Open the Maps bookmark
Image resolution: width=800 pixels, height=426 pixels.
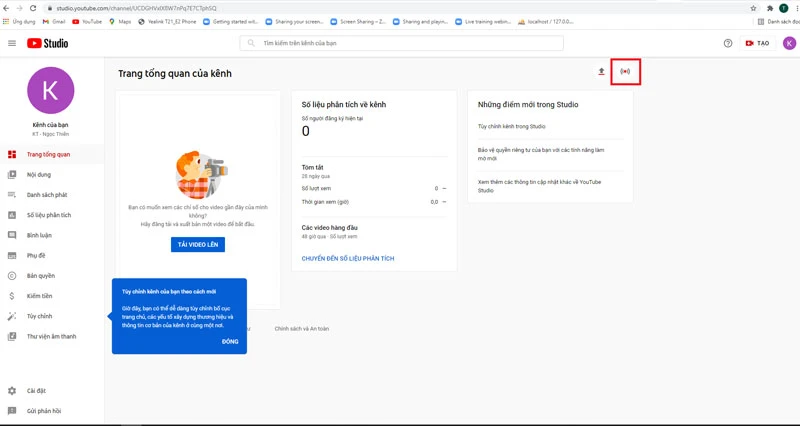[120, 22]
